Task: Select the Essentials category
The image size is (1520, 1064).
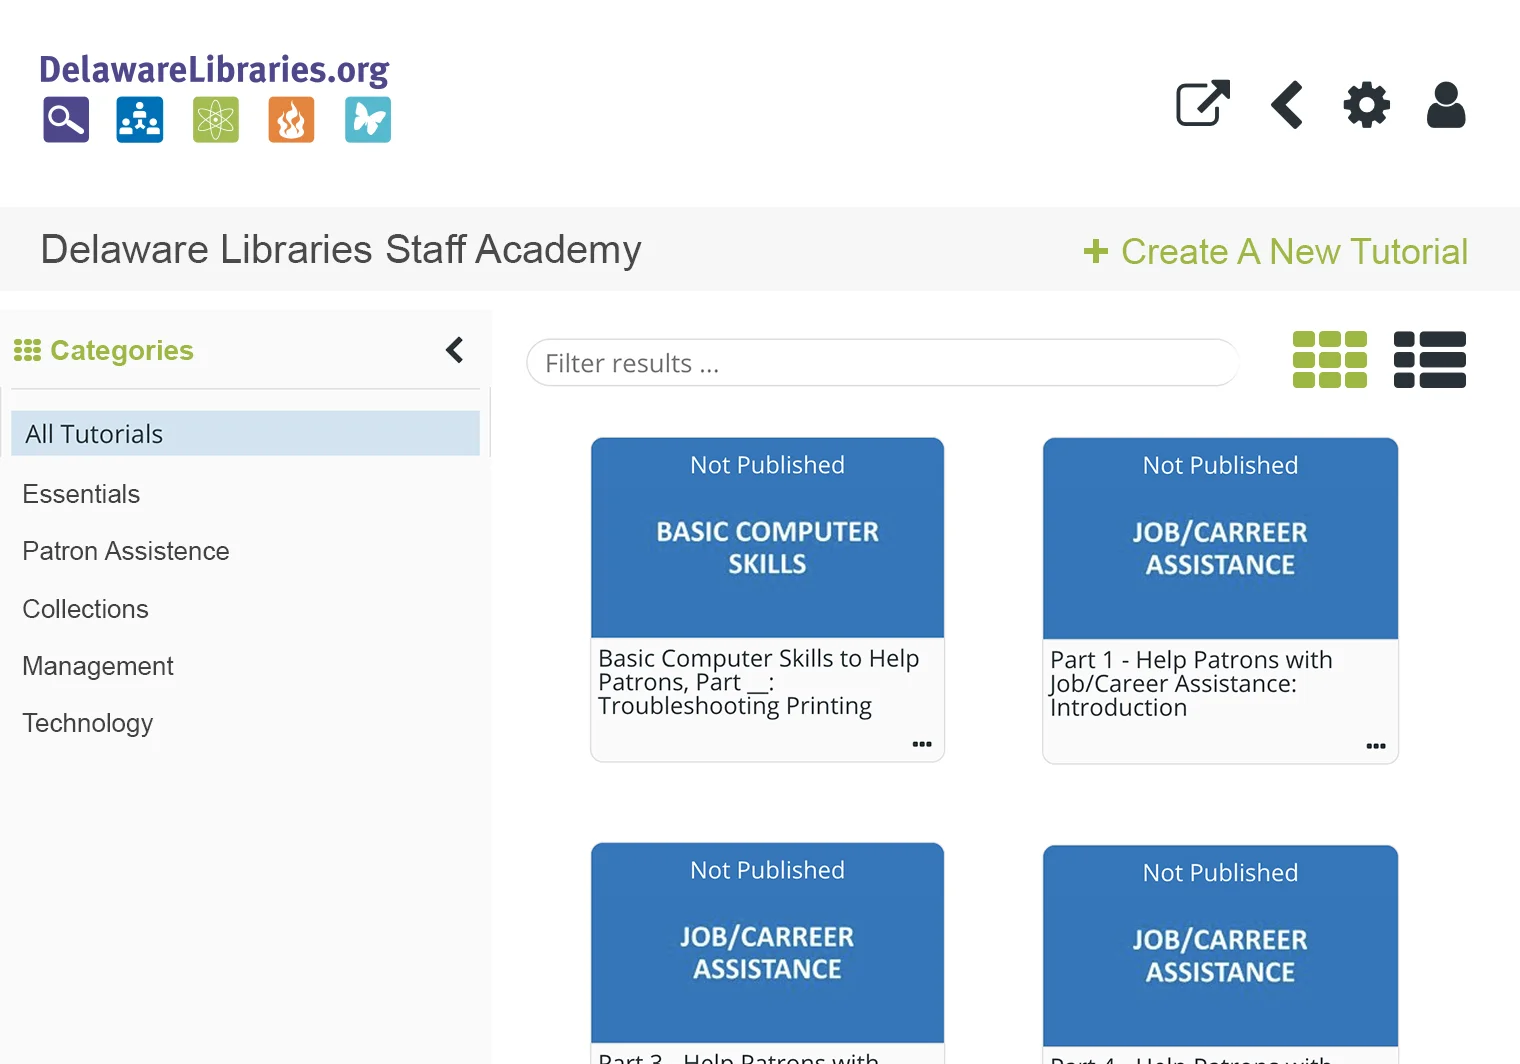Action: pos(81,494)
